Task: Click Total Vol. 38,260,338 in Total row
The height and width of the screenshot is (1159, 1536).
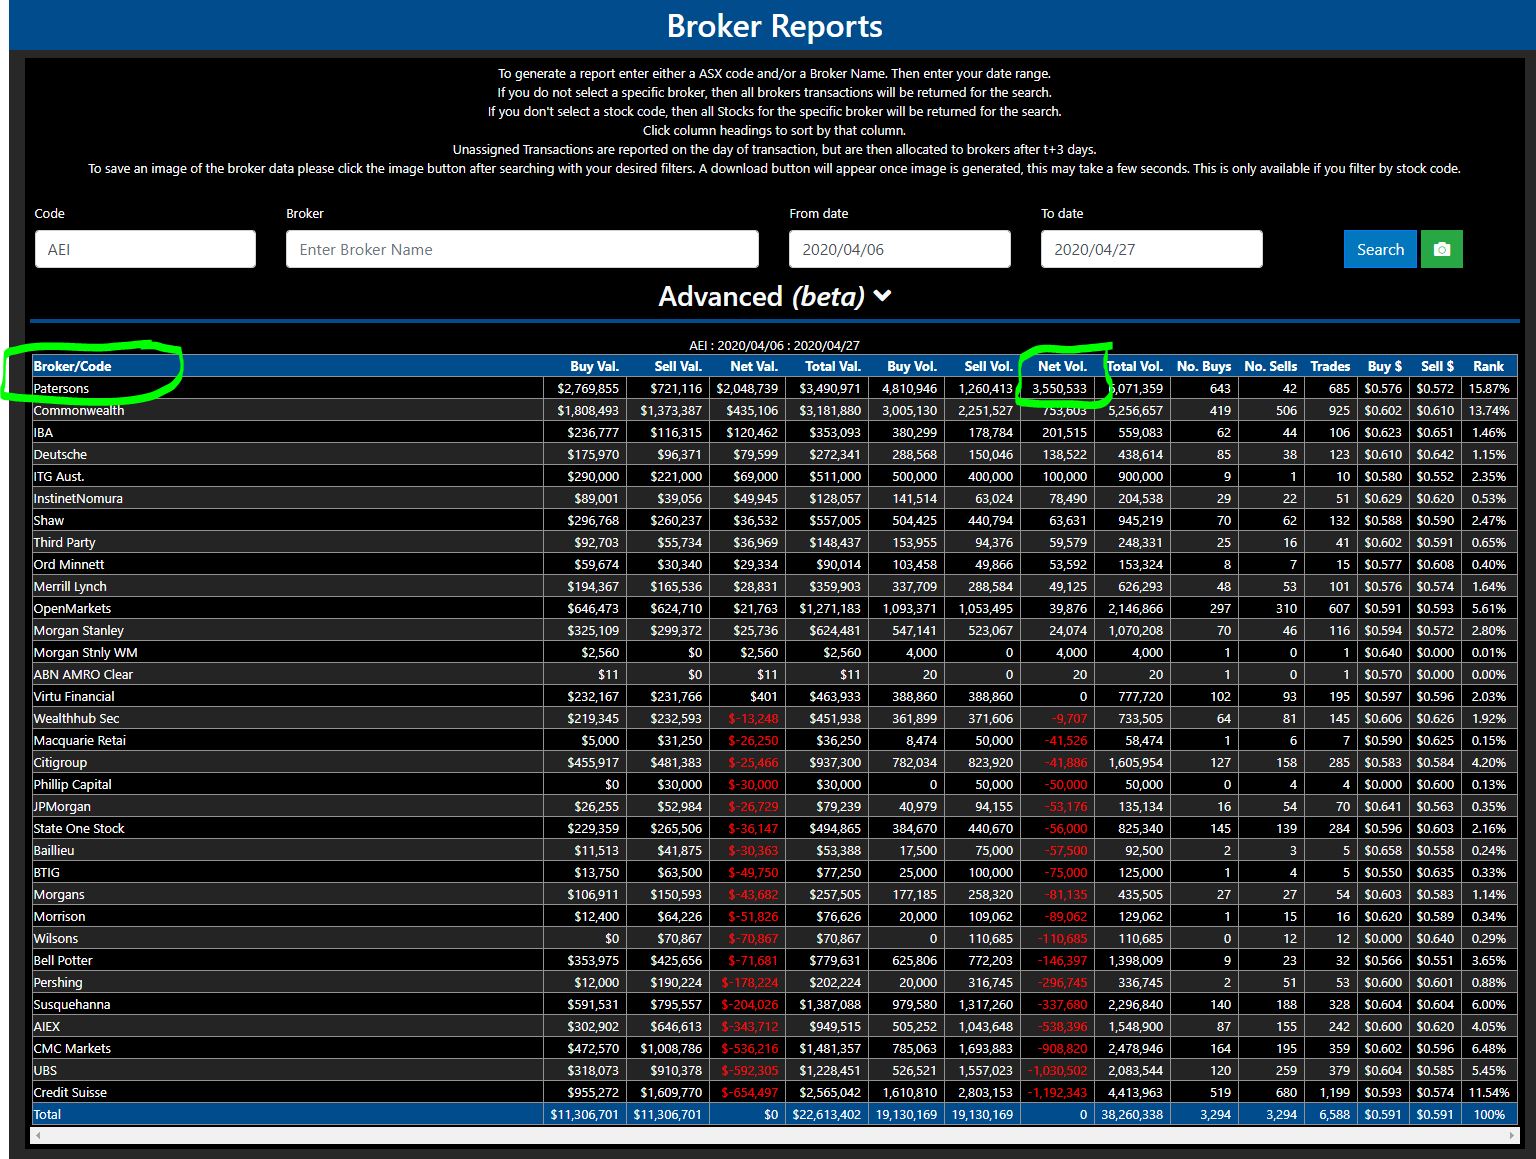Action: 1132,1114
